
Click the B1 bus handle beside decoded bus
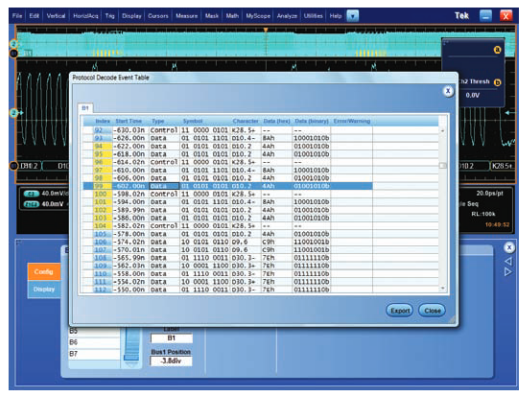(13, 166)
